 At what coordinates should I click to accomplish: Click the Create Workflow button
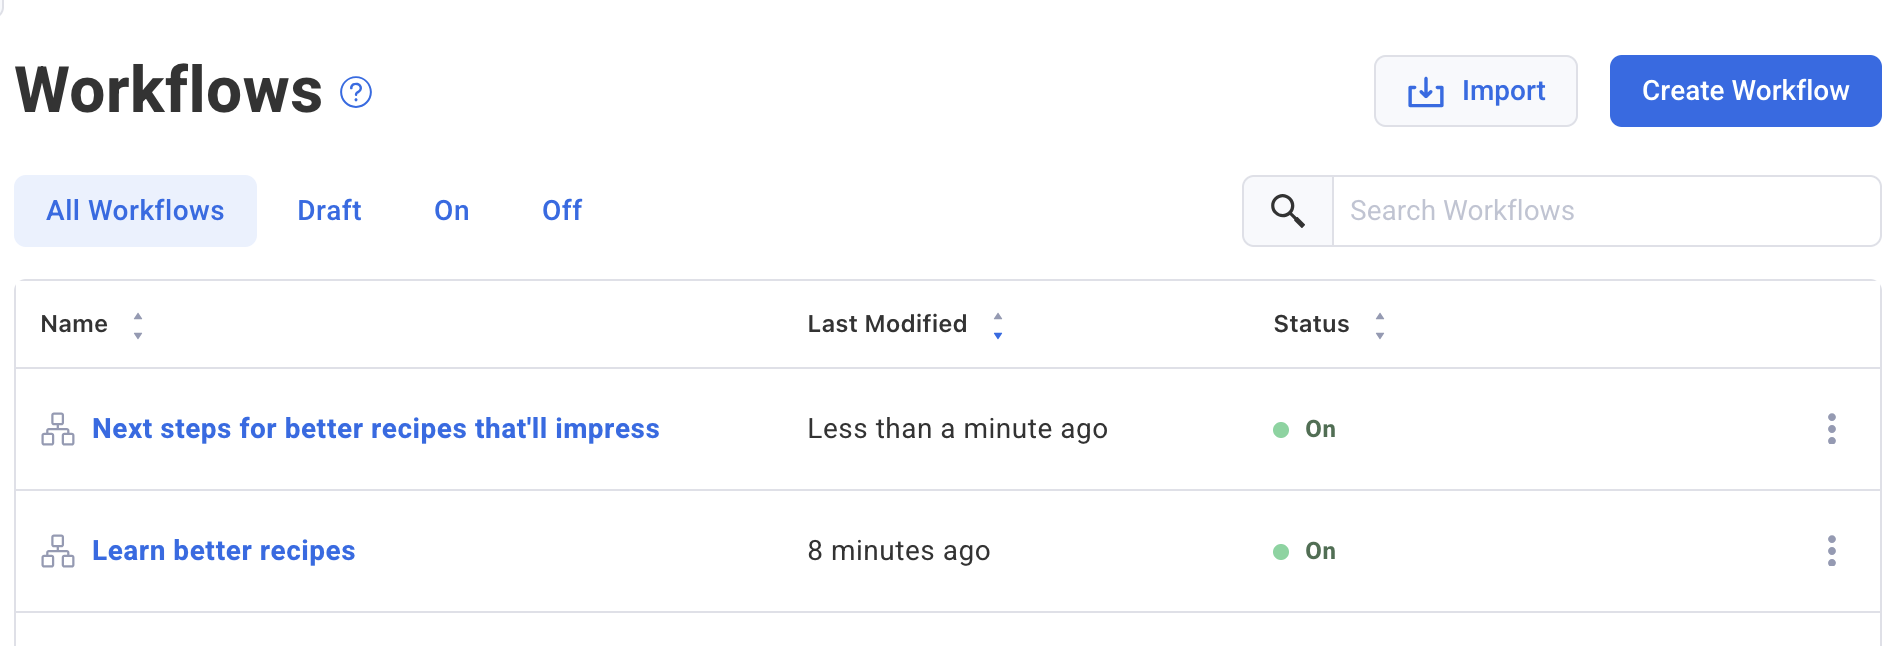tap(1744, 90)
